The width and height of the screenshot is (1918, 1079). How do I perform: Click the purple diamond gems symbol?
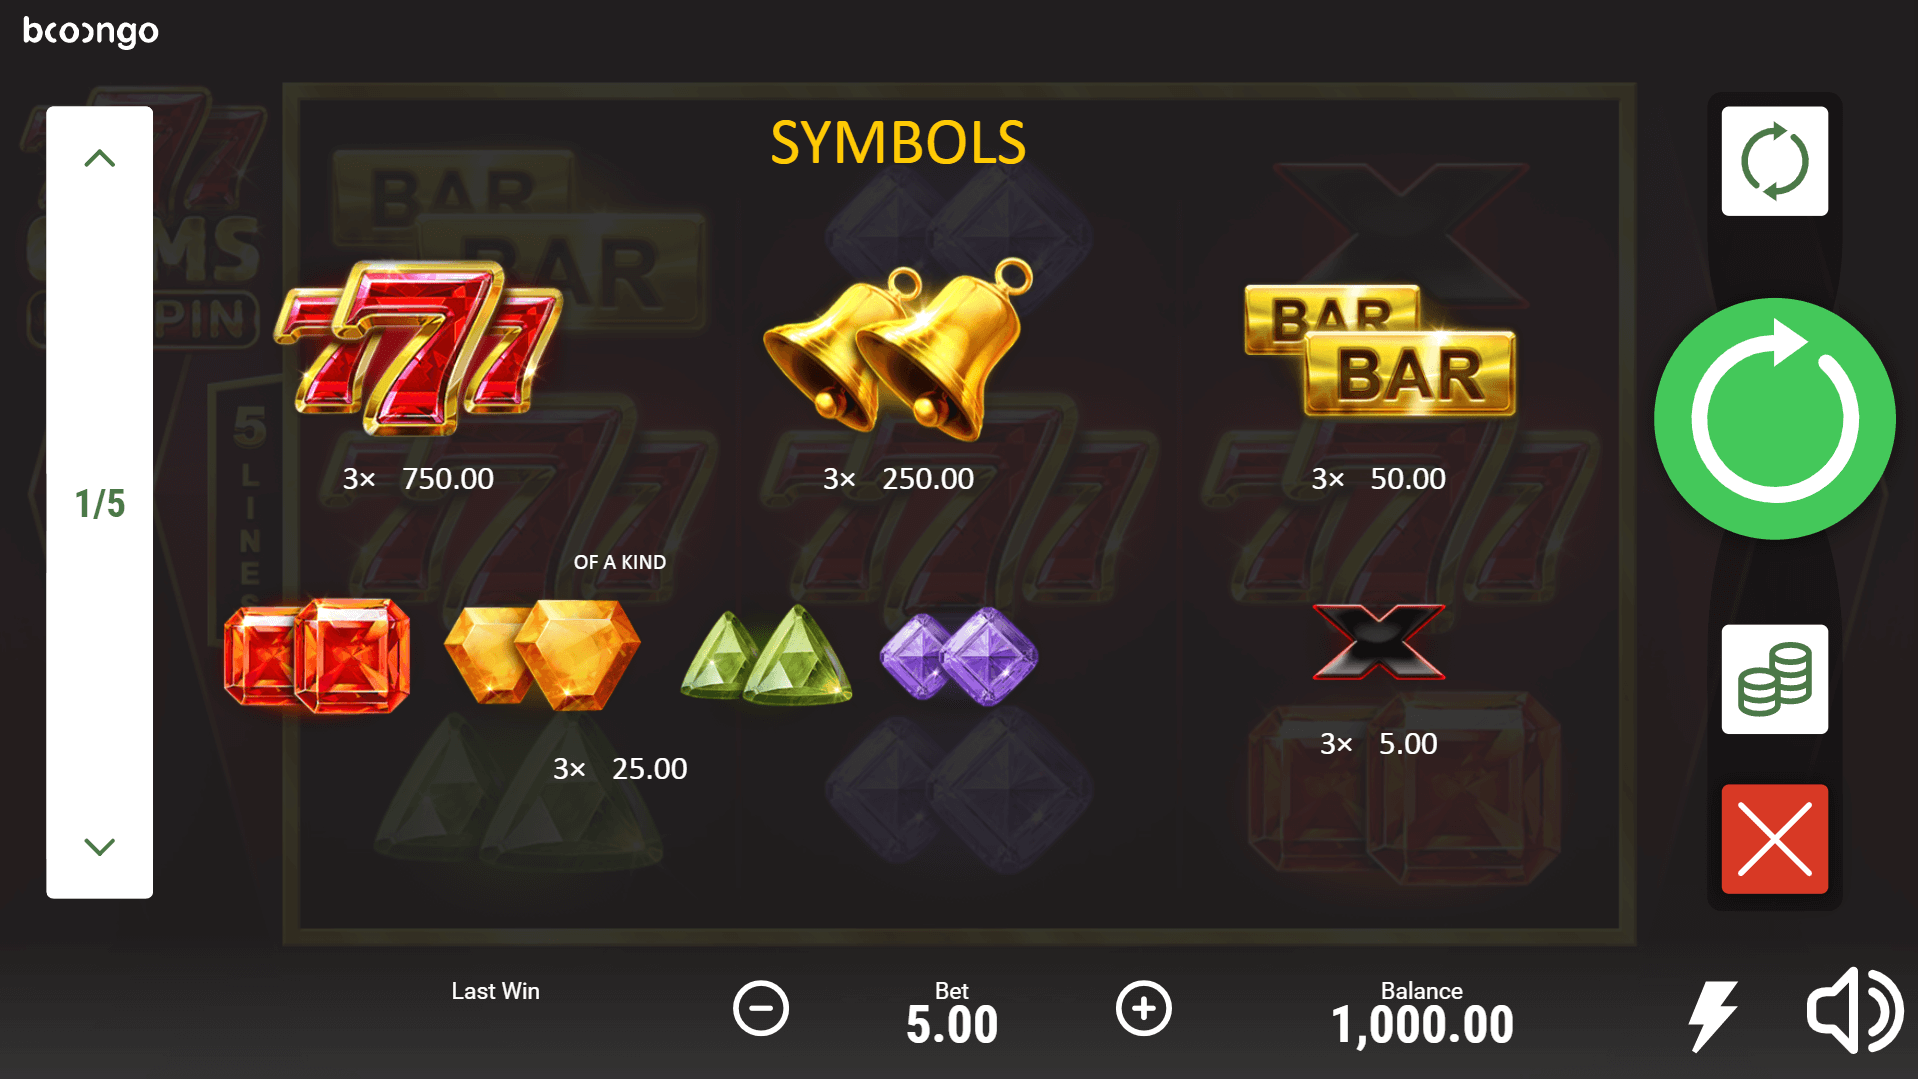[x=959, y=656]
